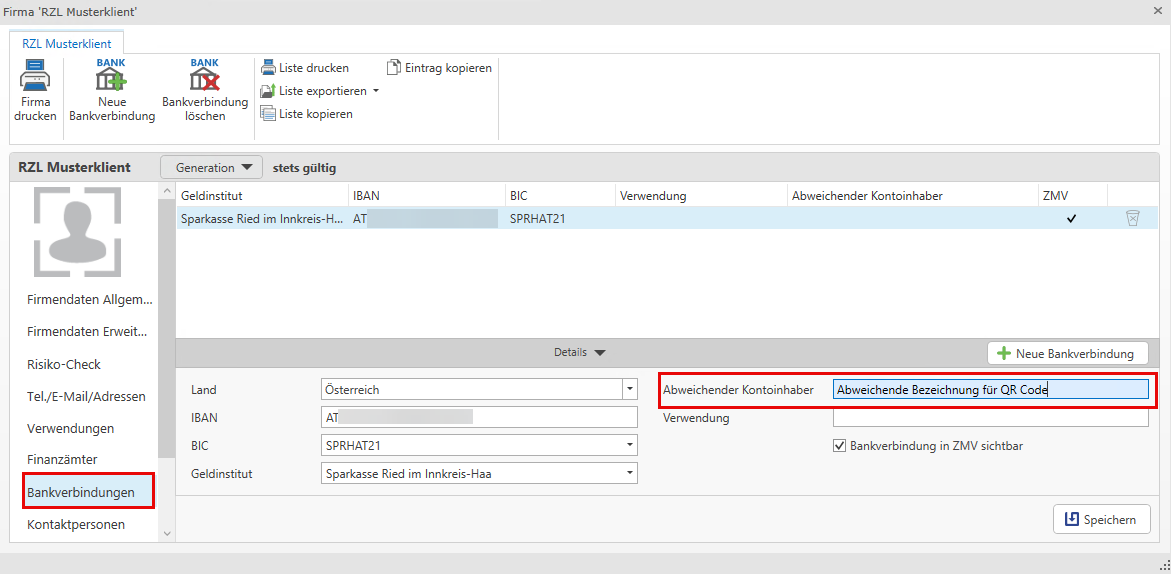Click the Firma drucken printer icon
The width and height of the screenshot is (1171, 574).
point(35,77)
